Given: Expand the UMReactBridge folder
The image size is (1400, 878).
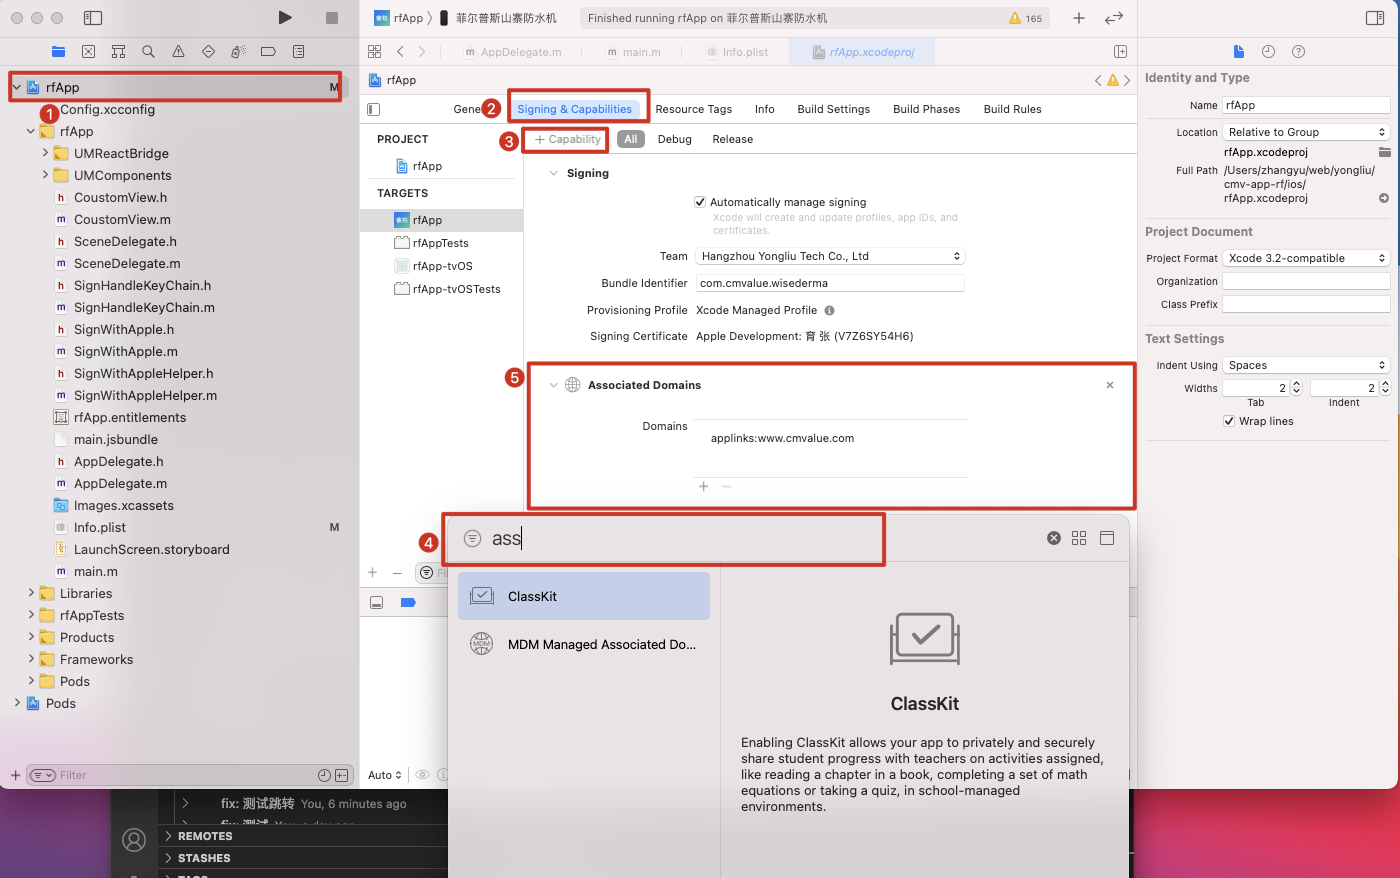Looking at the screenshot, I should [45, 153].
